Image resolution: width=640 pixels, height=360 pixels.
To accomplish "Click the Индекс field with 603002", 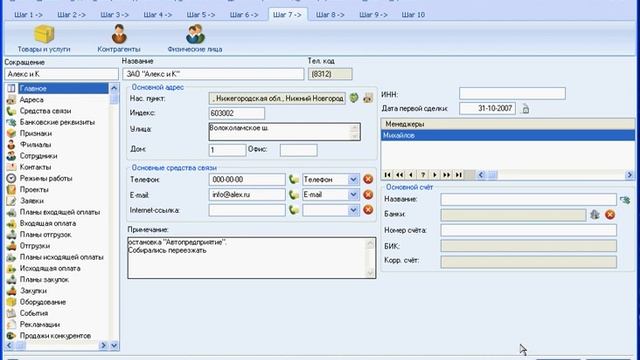I will [236, 113].
